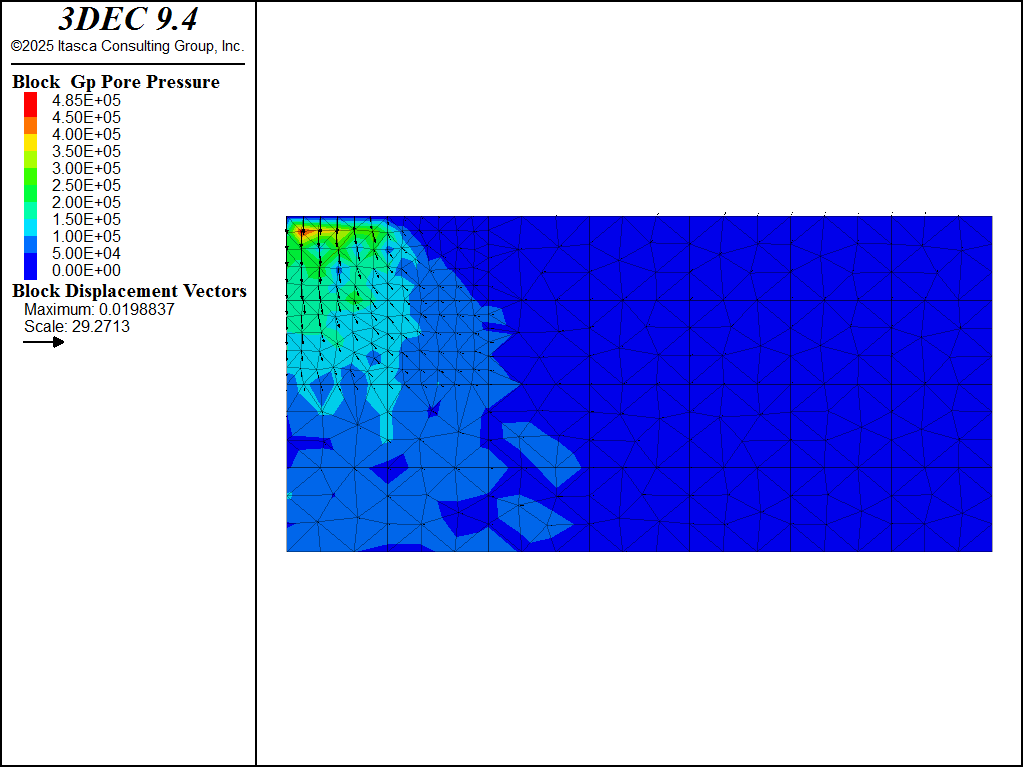Click the 5.00E+04 legend value label
The image size is (1024, 768).
86,253
